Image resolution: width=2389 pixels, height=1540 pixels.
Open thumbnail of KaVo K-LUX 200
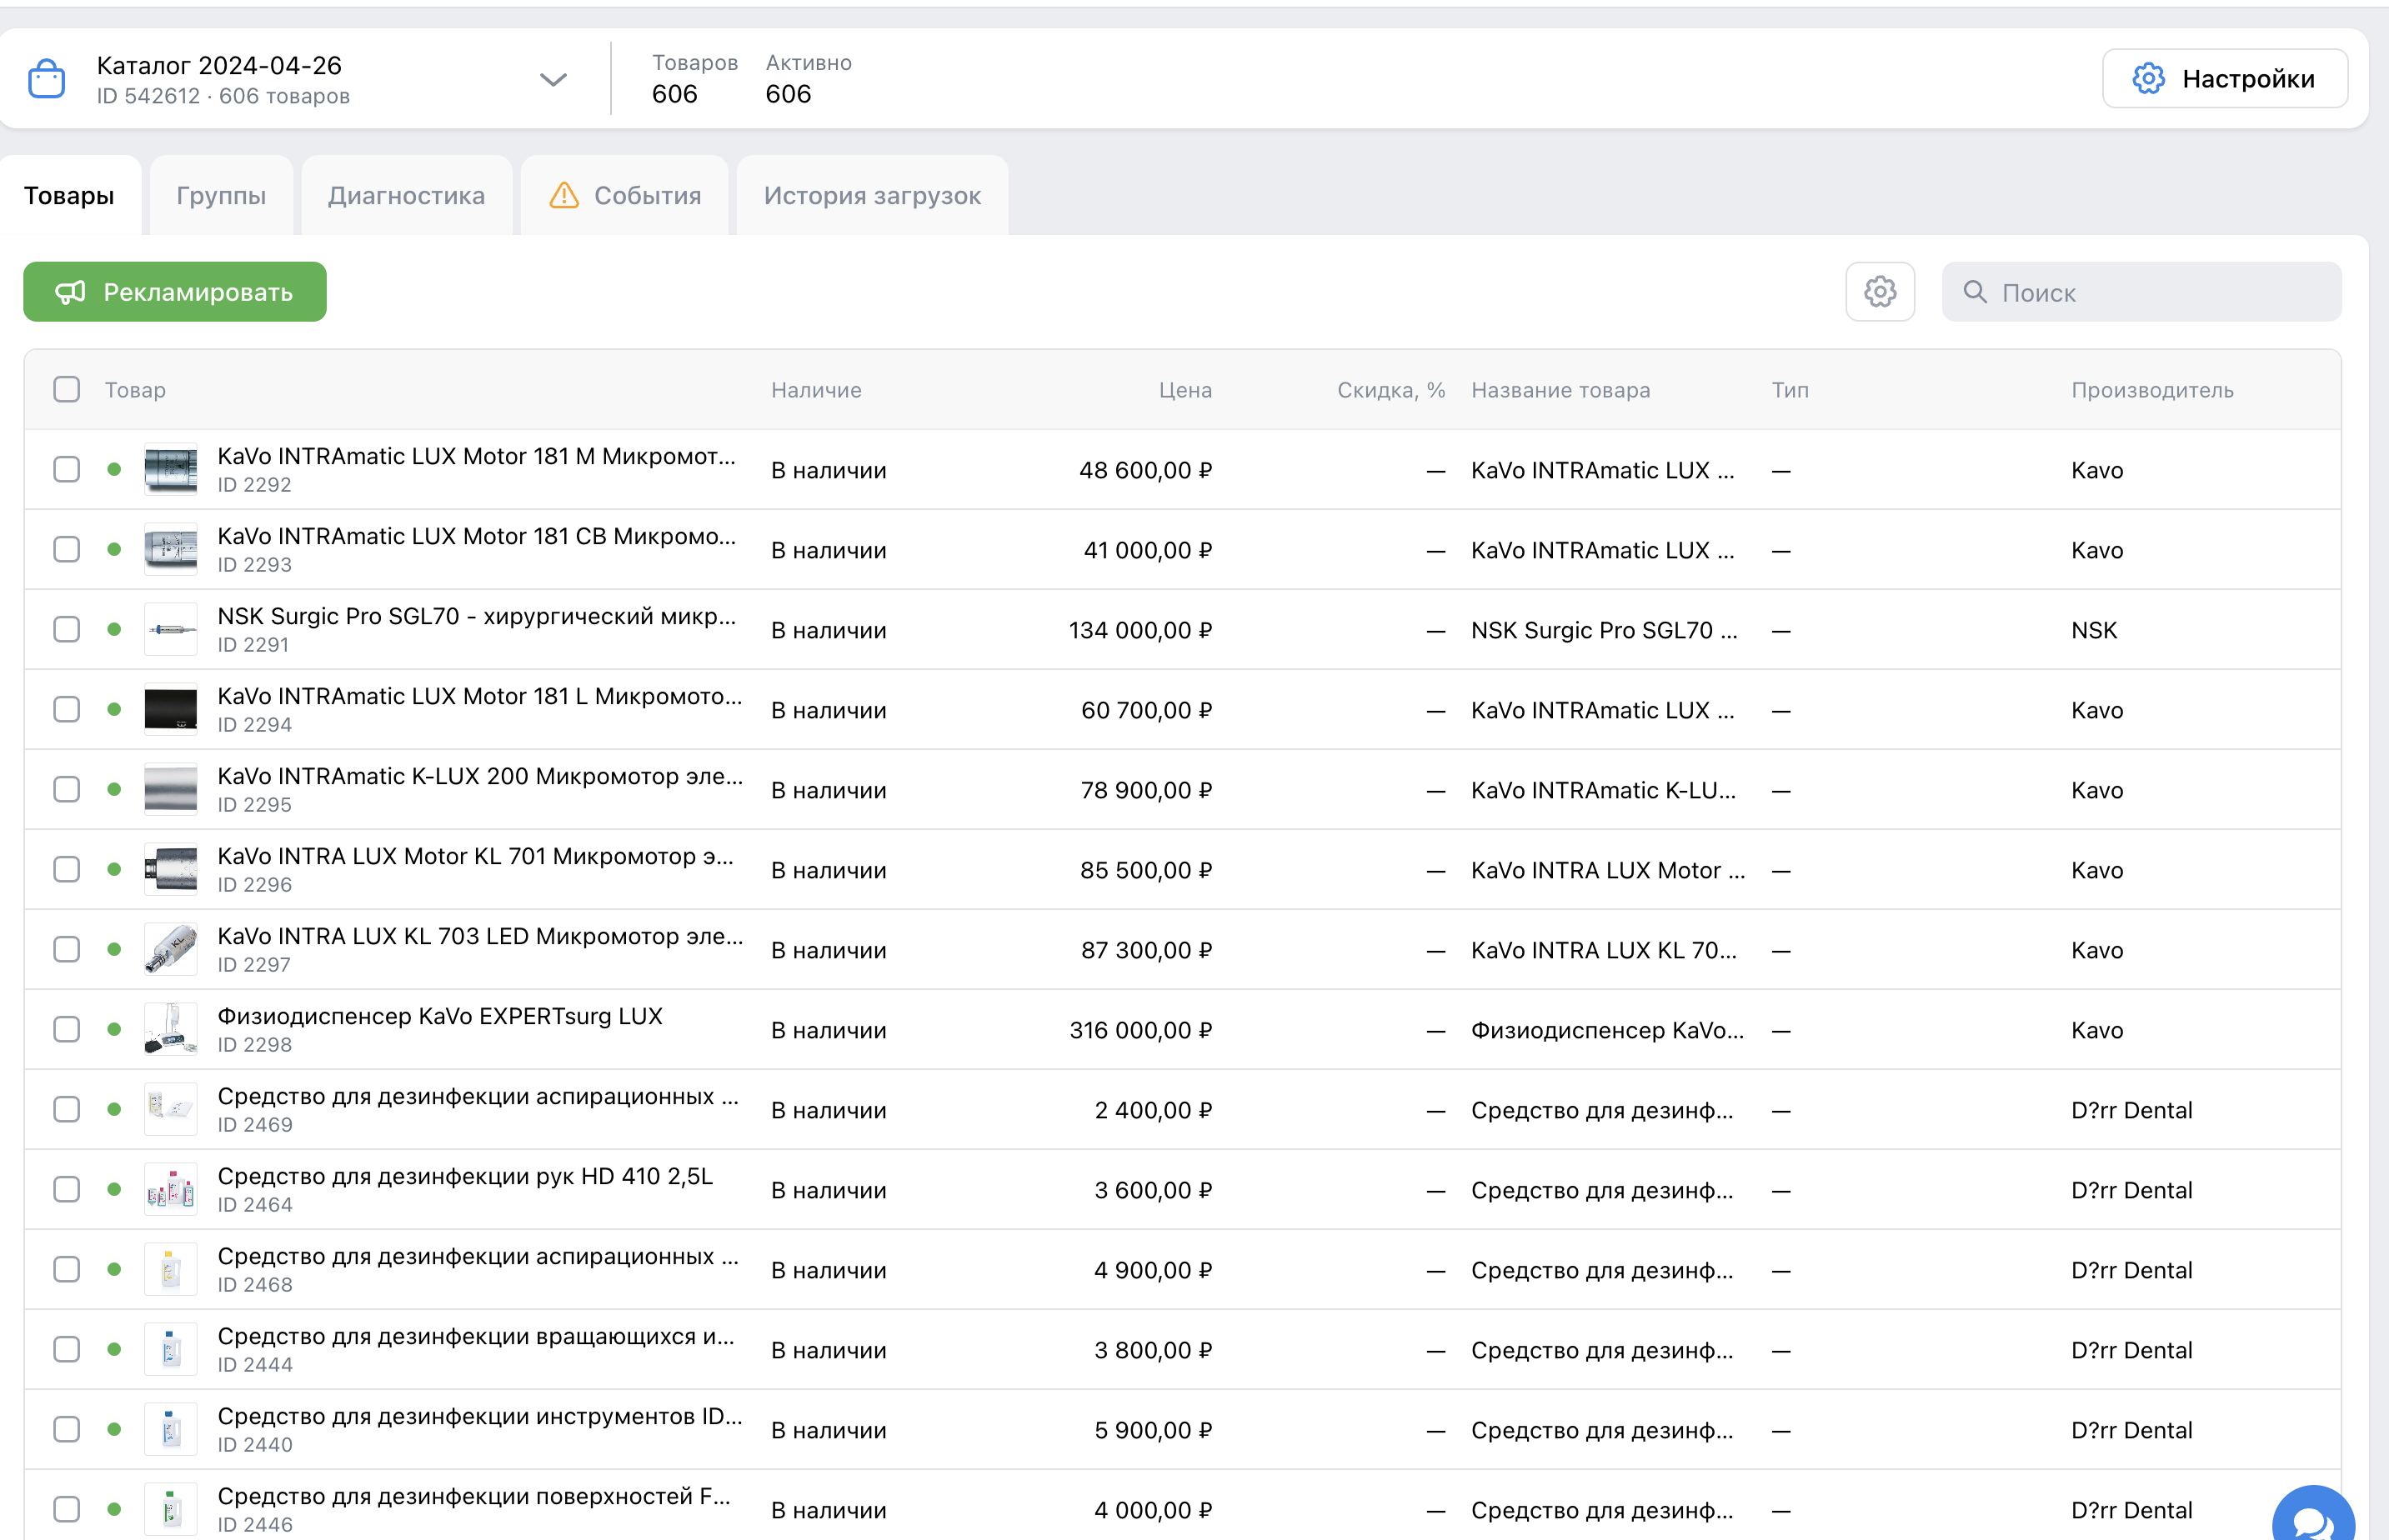point(171,789)
